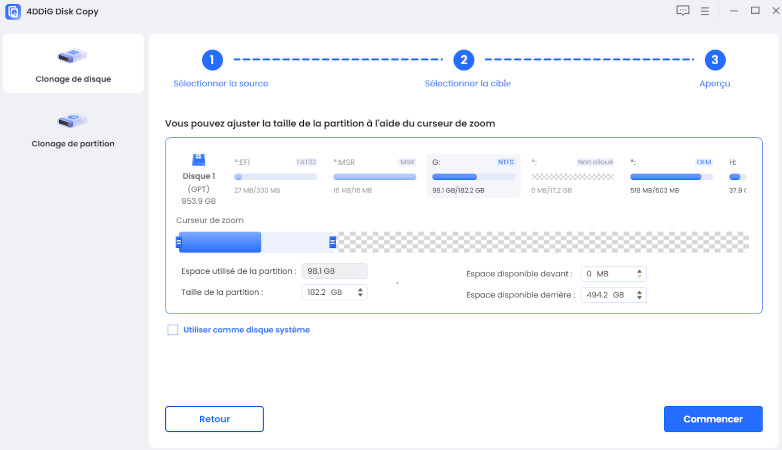Viewport: 782px width, 450px height.
Task: Click the Curseur de zoom label
Action: point(210,220)
